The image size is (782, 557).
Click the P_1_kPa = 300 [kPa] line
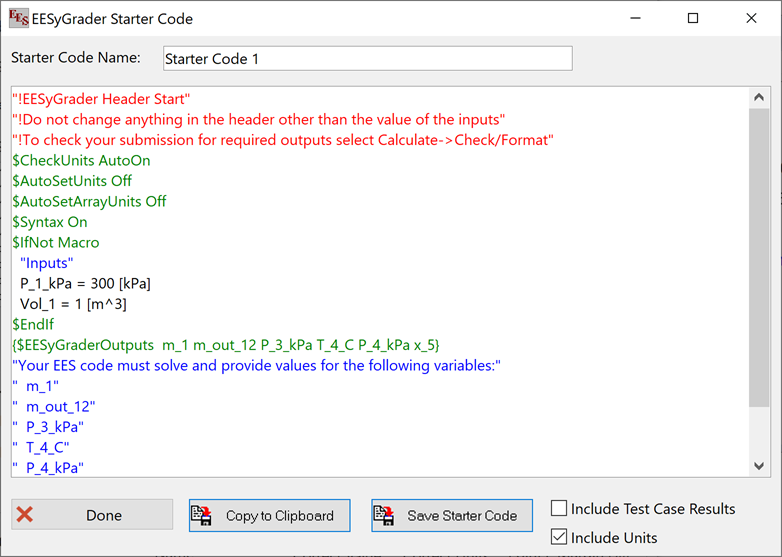point(85,283)
